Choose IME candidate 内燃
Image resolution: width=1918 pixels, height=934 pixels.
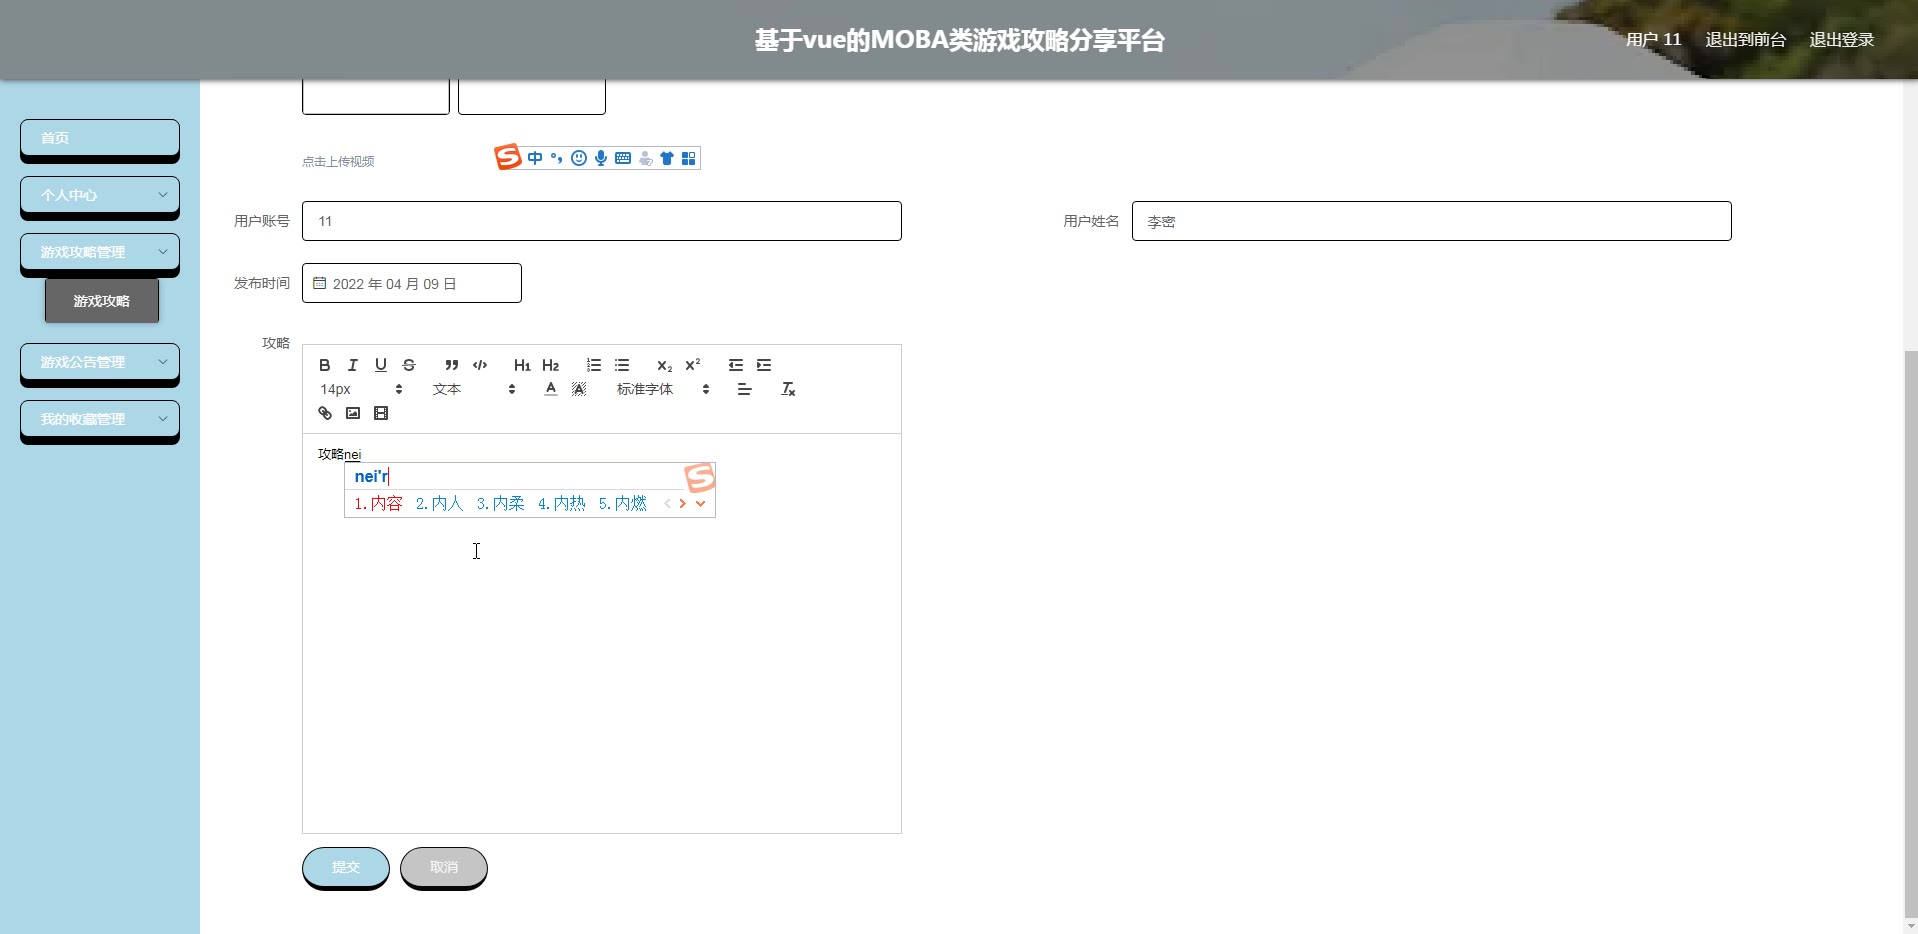point(622,504)
